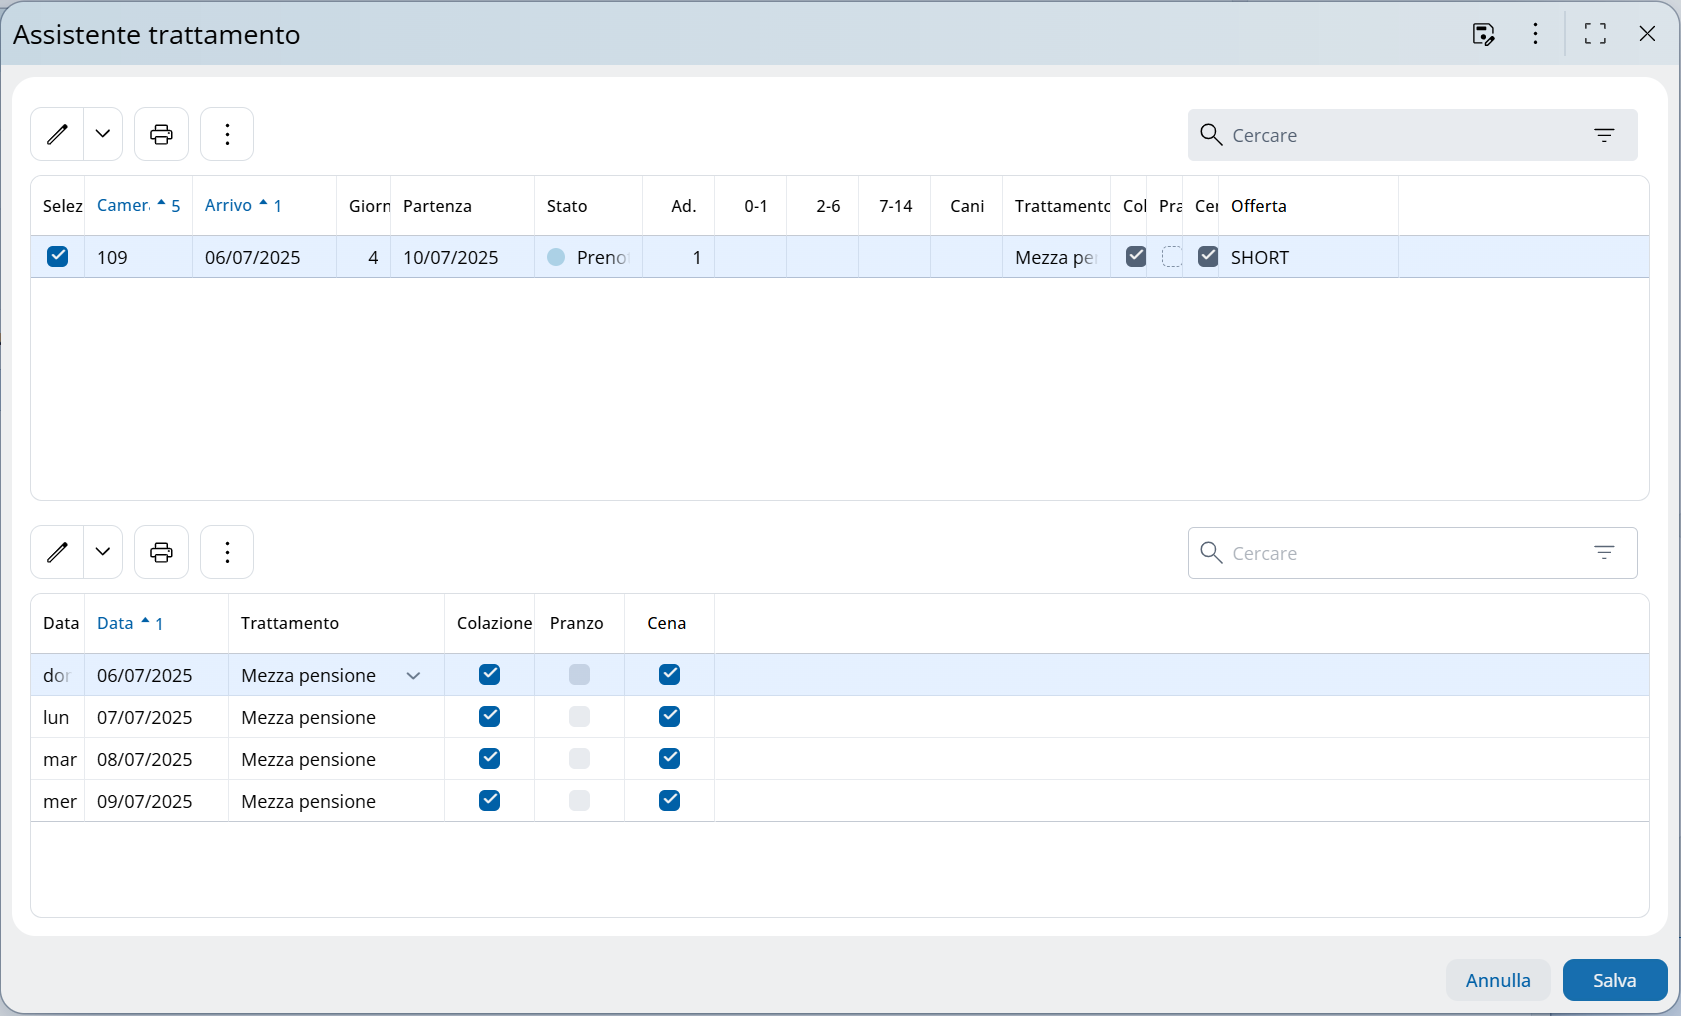
Task: Click the print icon above daily treatment table
Action: [161, 552]
